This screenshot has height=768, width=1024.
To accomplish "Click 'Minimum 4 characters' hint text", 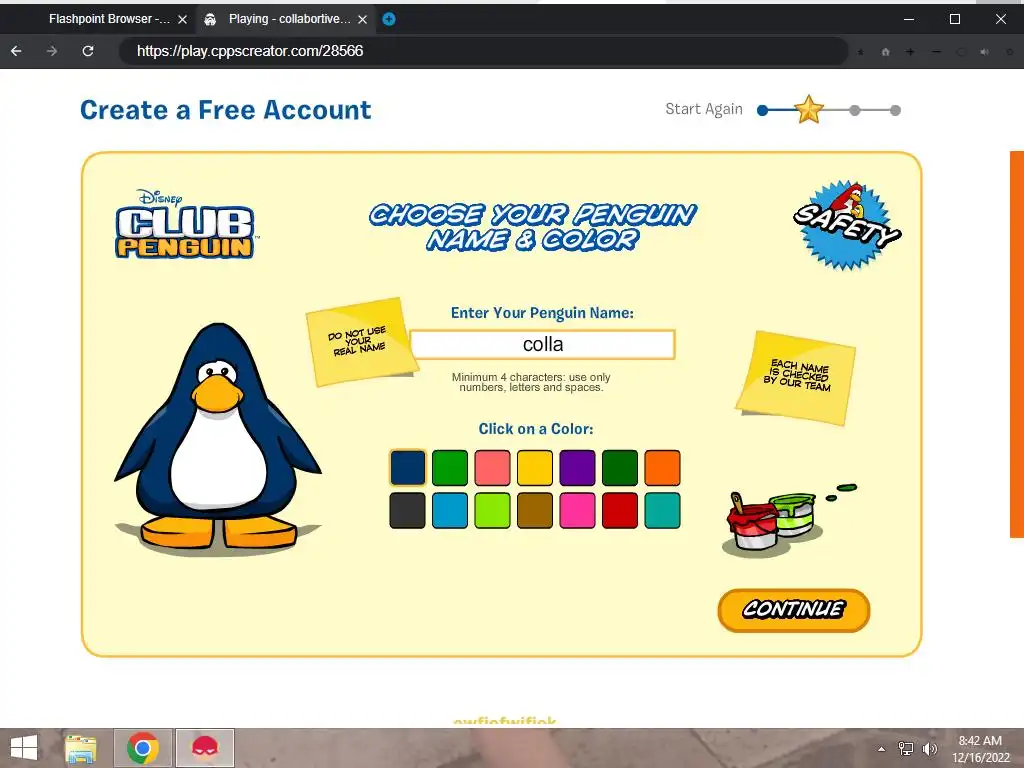I will [x=531, y=382].
